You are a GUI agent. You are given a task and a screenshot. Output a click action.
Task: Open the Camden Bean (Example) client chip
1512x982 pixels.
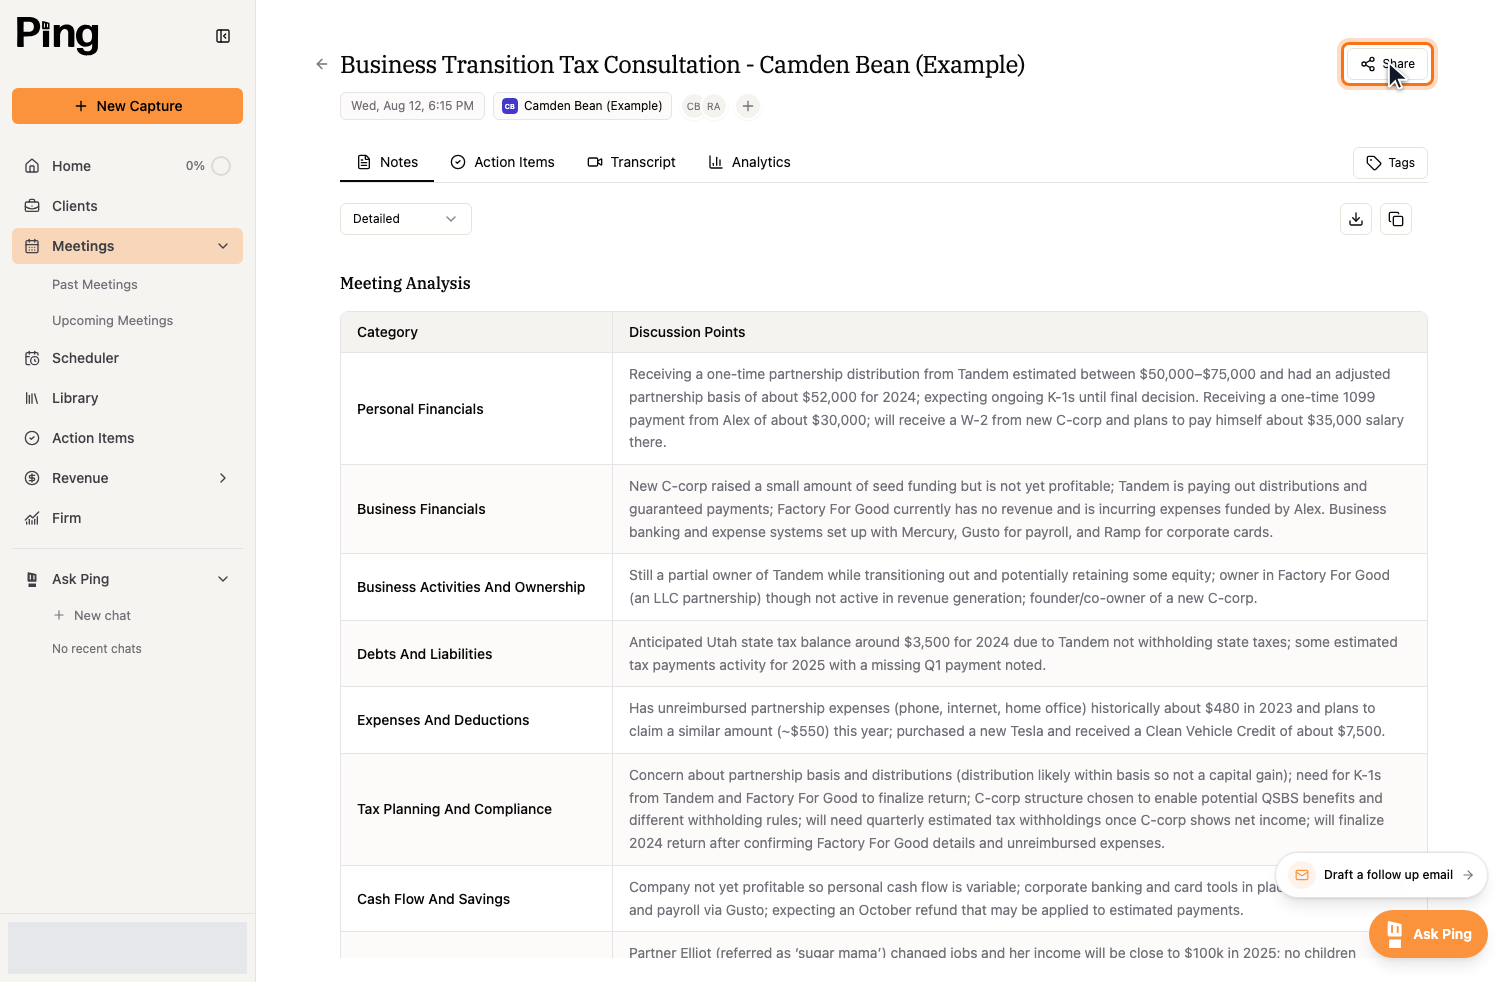(x=583, y=106)
